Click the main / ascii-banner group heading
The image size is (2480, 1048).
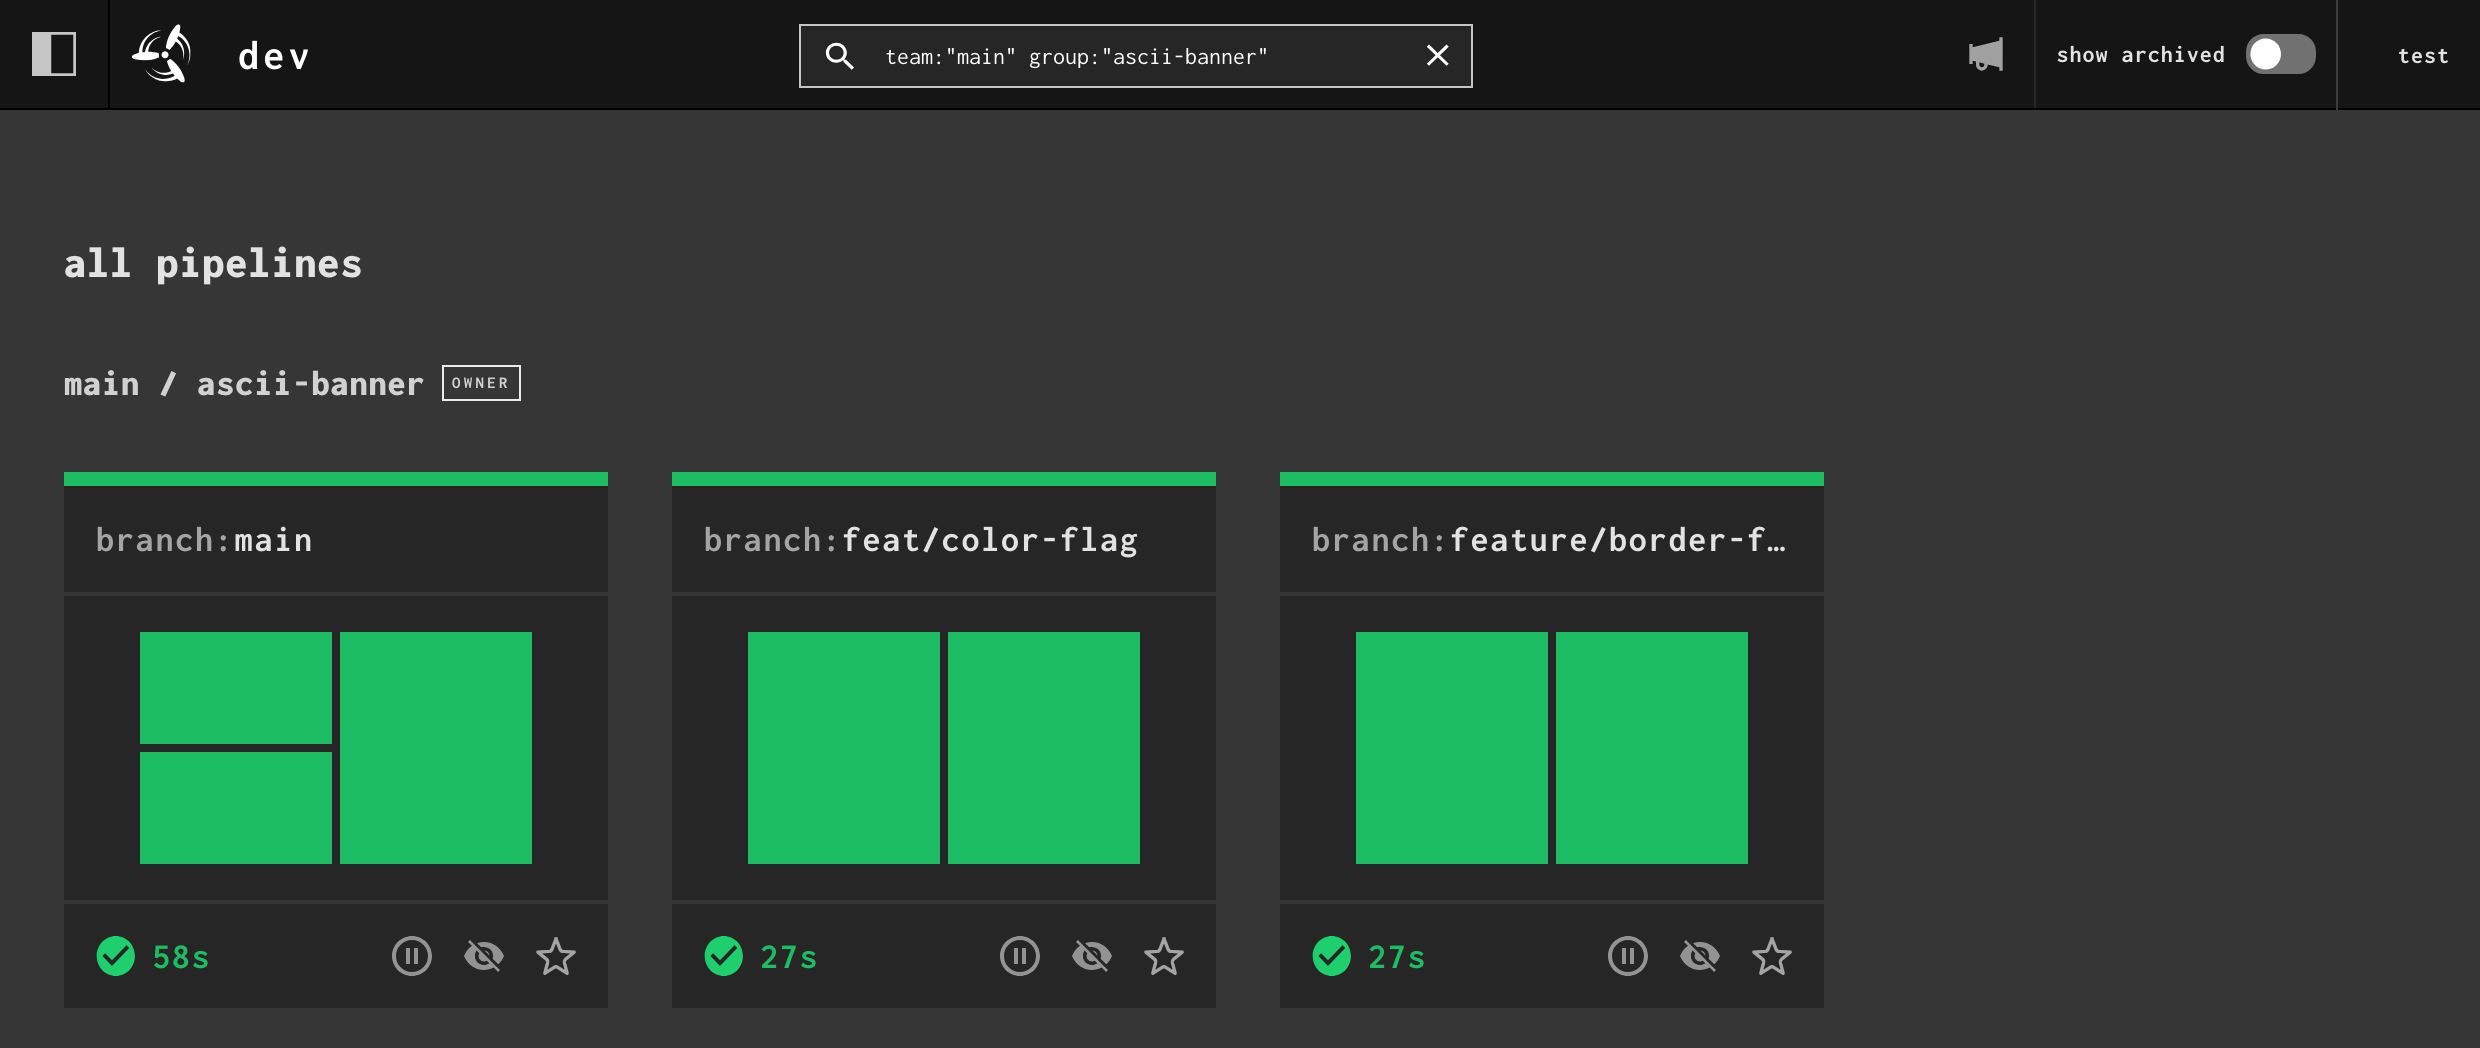tap(244, 384)
